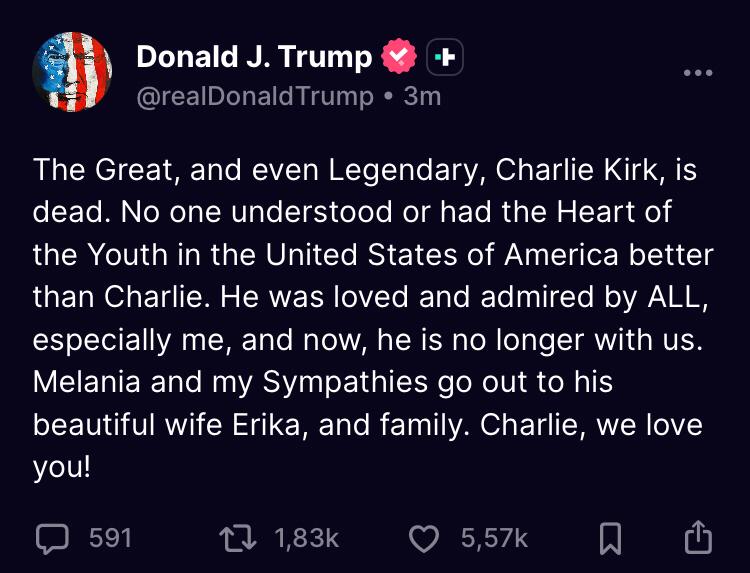Image resolution: width=750 pixels, height=573 pixels.
Task: Open the 3m post timestamp
Action: [421, 96]
